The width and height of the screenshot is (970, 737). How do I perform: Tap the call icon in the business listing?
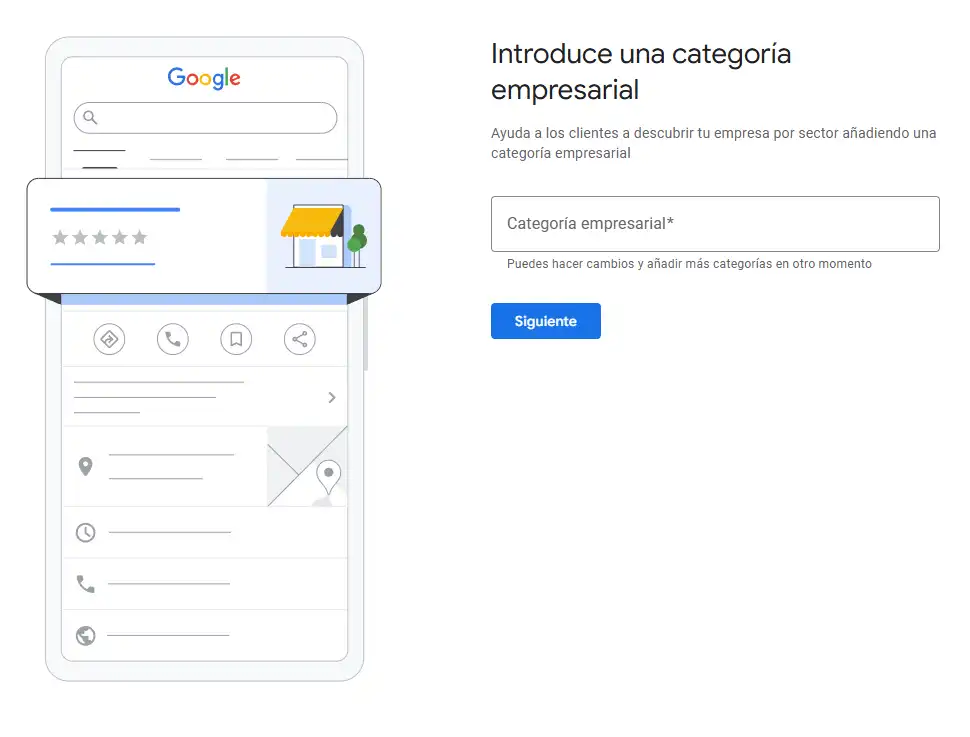pos(172,339)
